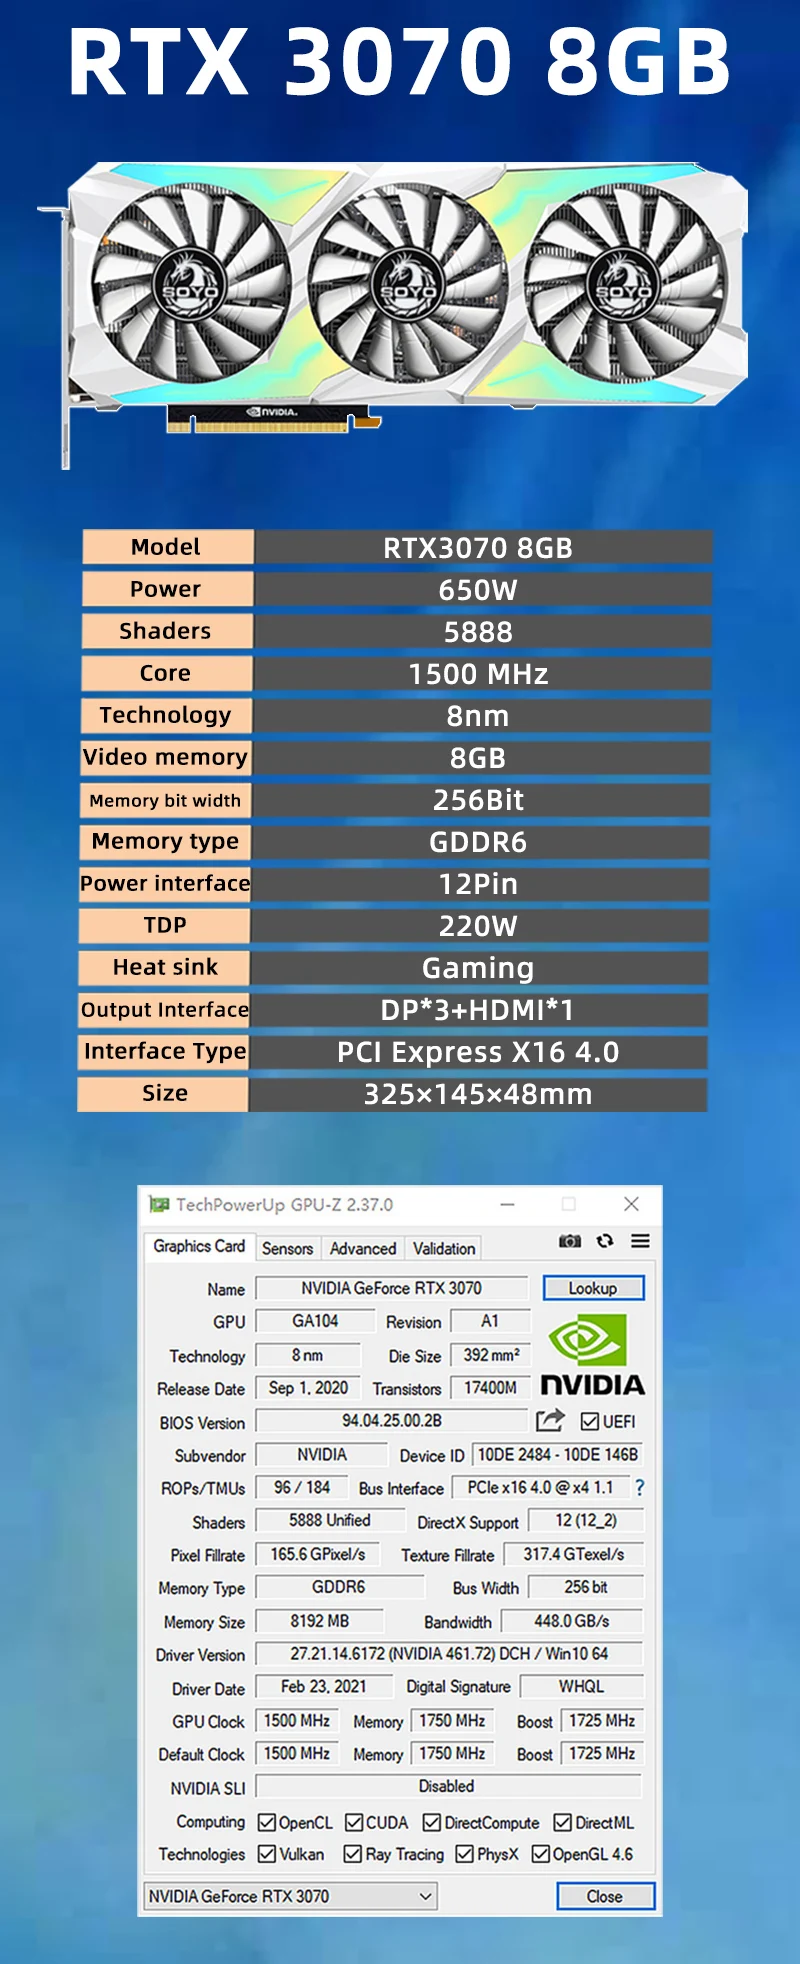Viewport: 800px width, 1964px height.
Task: Click the GPU-Z app icon in title bar
Action: (x=158, y=1204)
